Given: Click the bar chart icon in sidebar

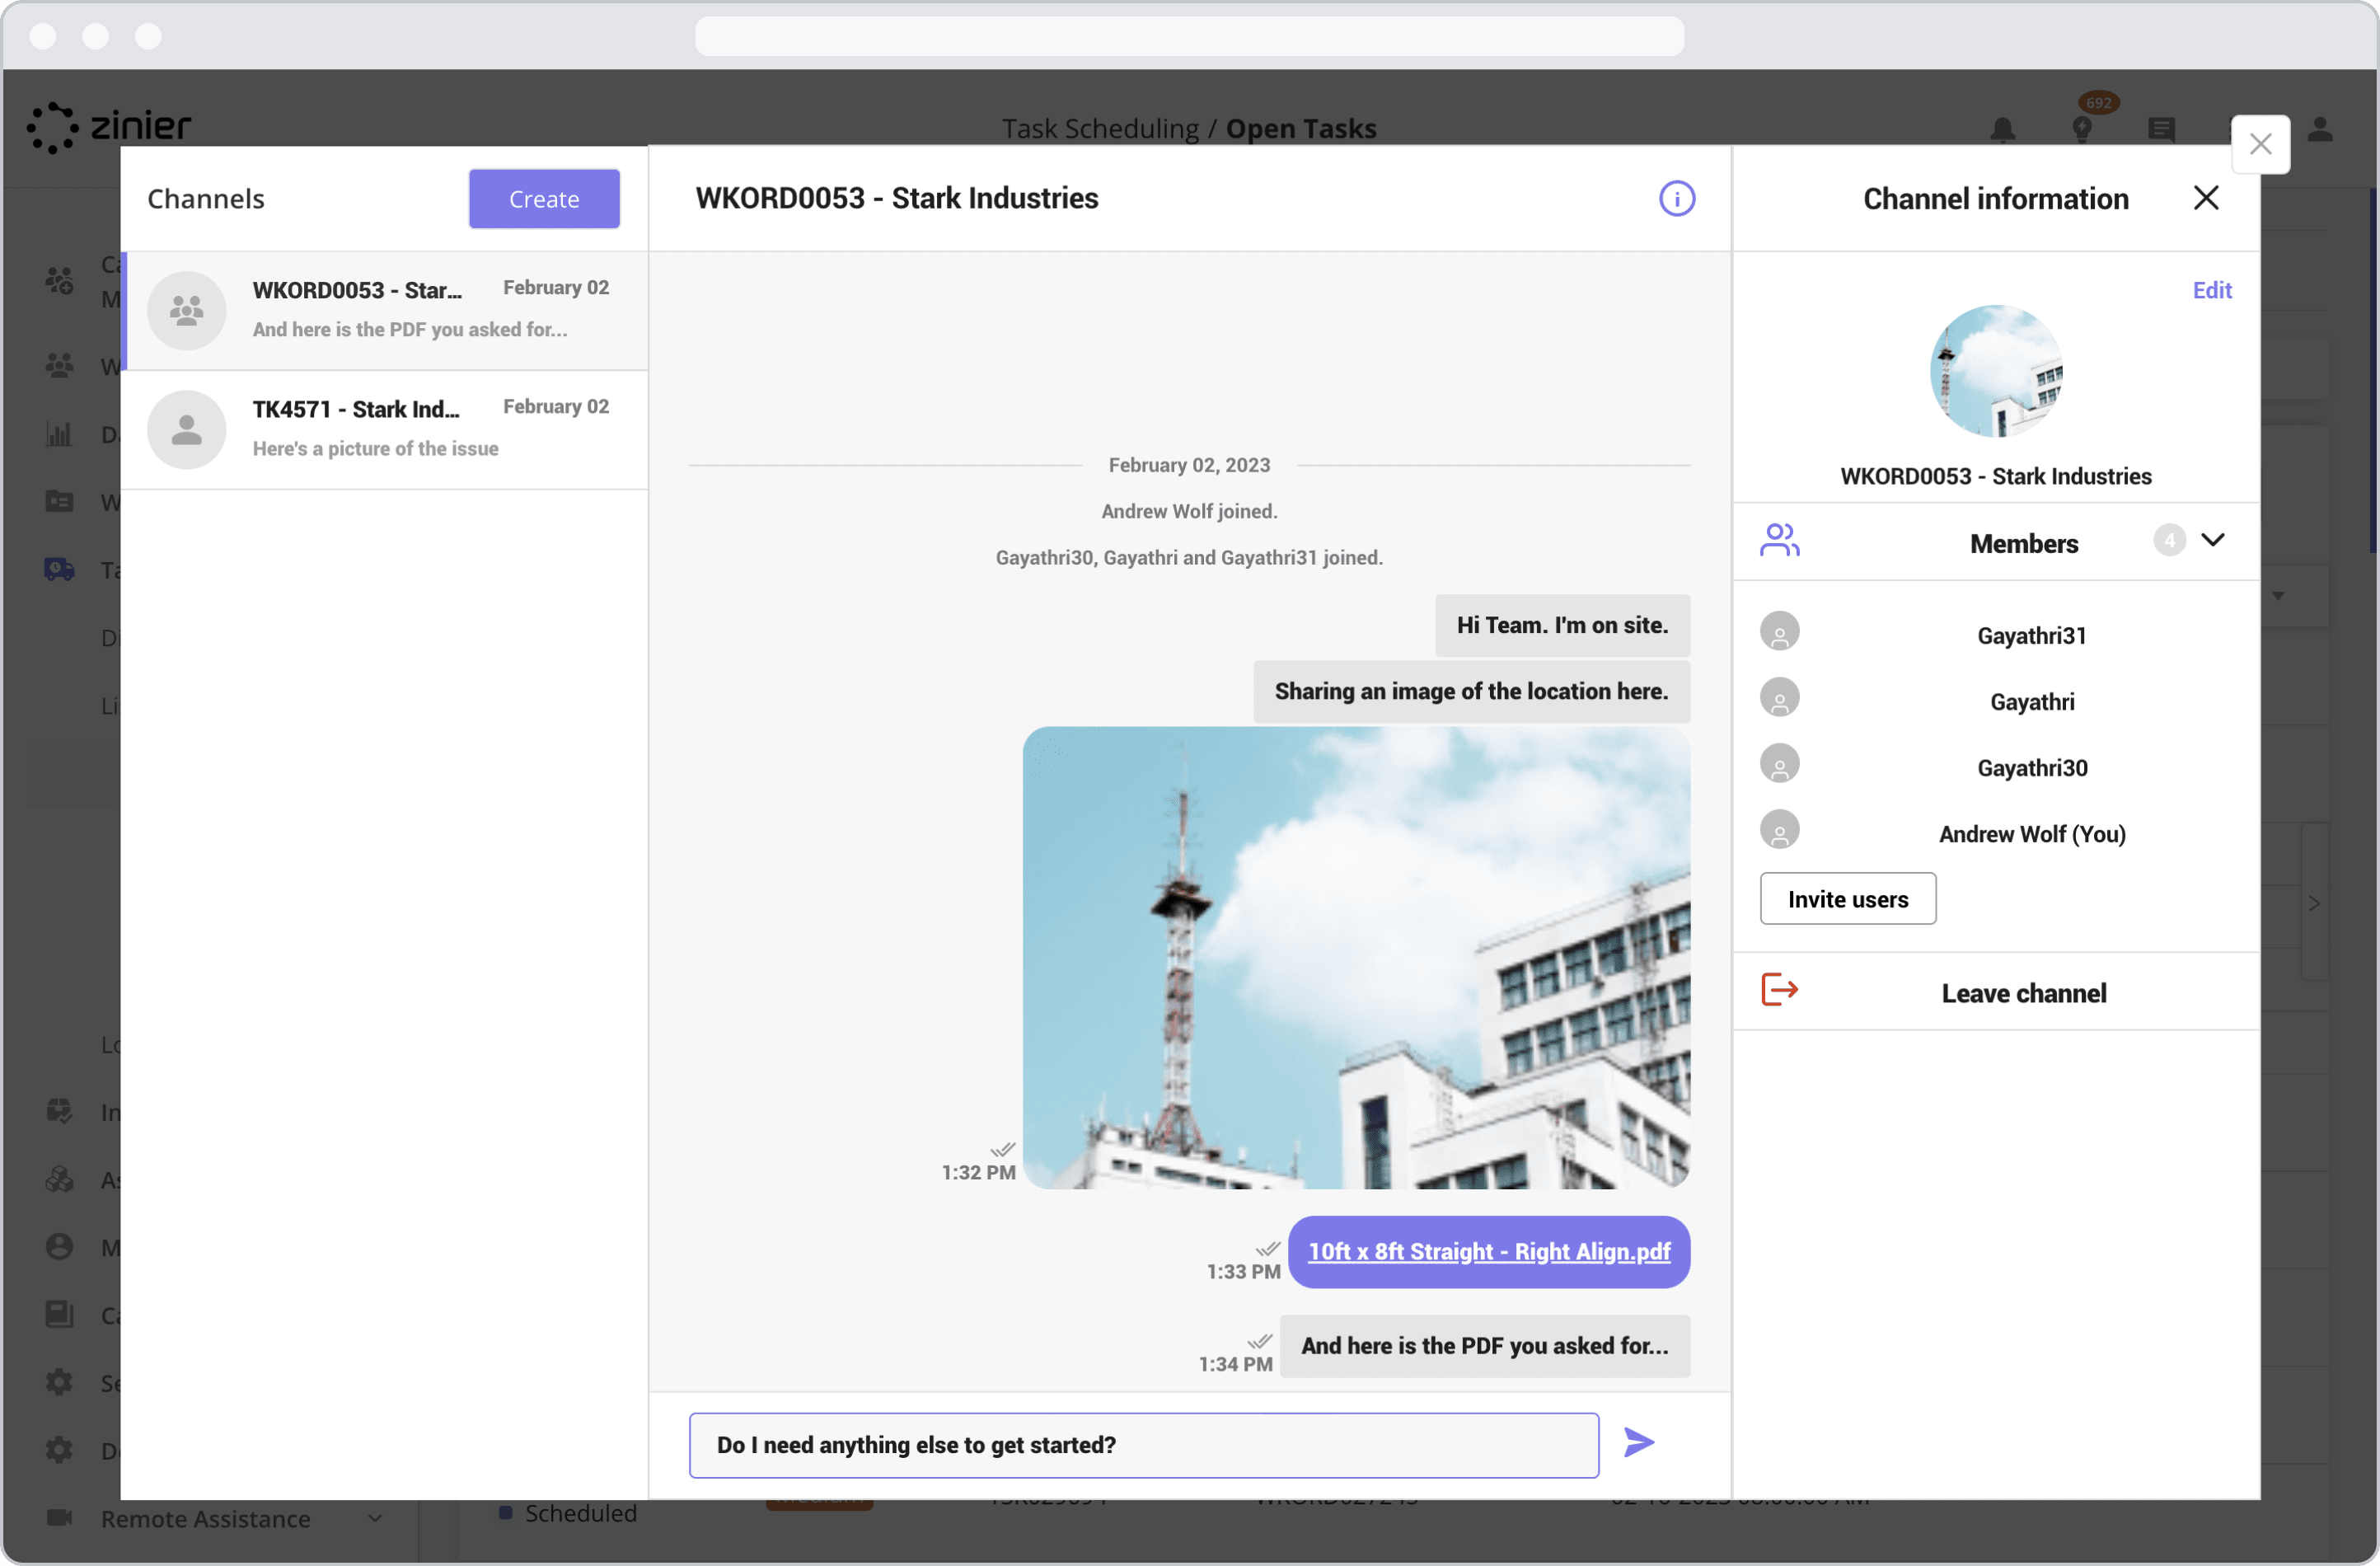Looking at the screenshot, I should coord(59,434).
